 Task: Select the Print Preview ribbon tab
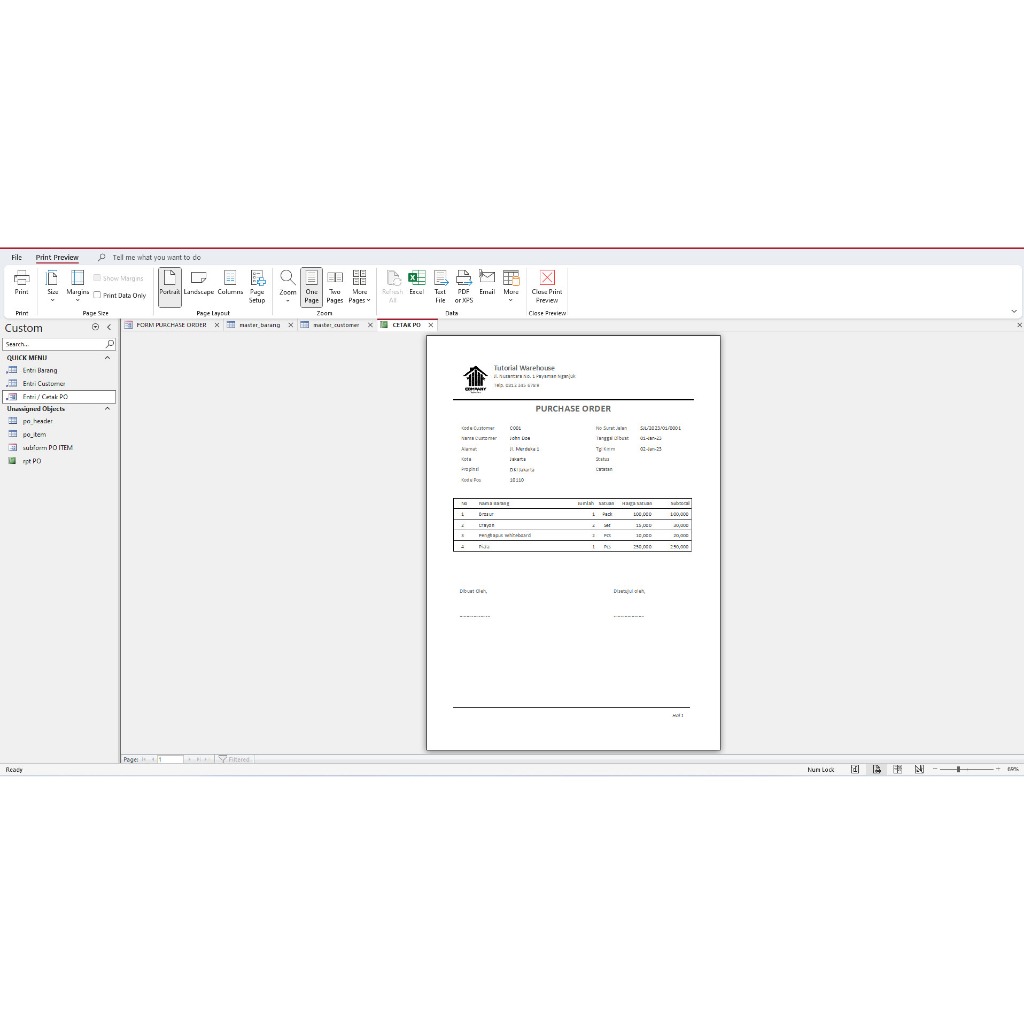click(x=57, y=257)
